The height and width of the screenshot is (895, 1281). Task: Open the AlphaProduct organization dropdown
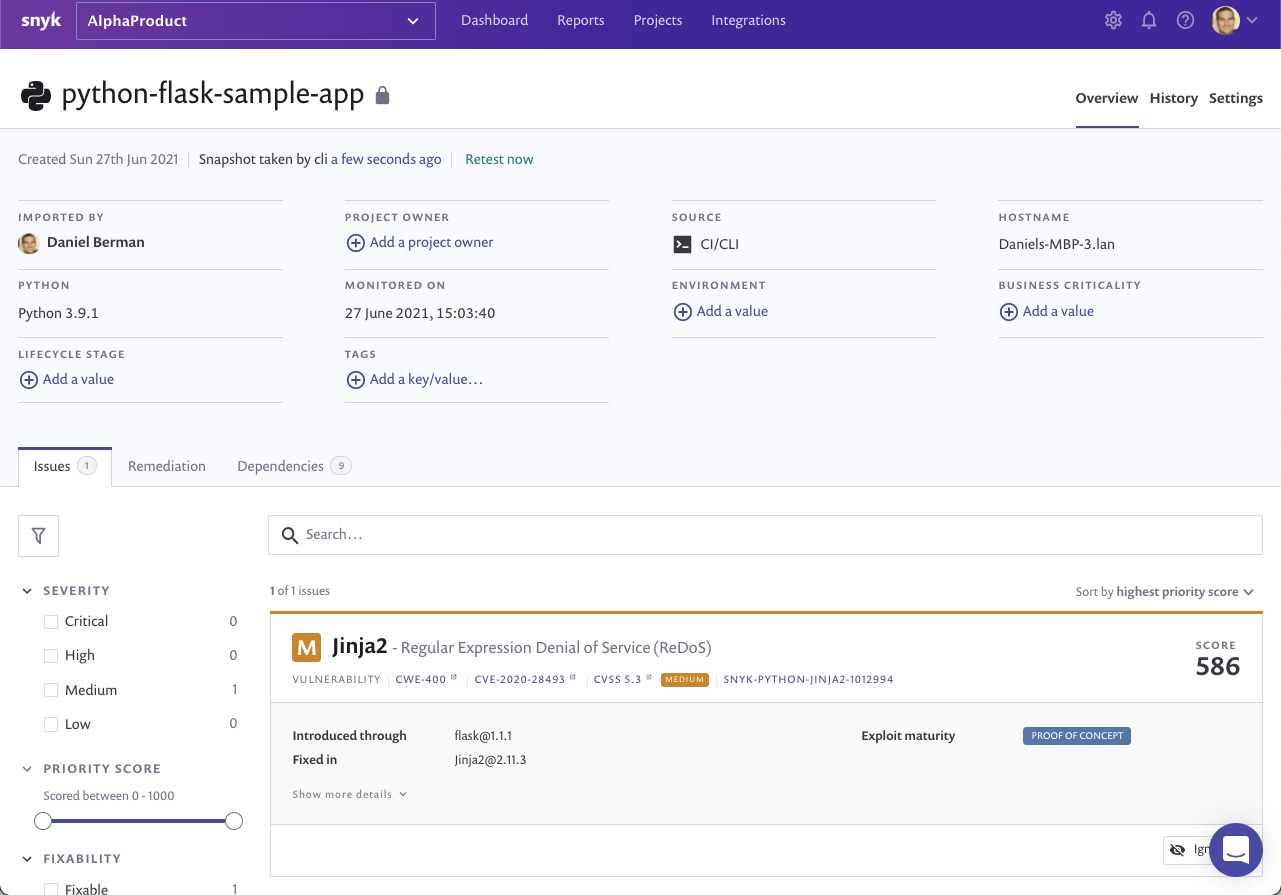point(256,21)
